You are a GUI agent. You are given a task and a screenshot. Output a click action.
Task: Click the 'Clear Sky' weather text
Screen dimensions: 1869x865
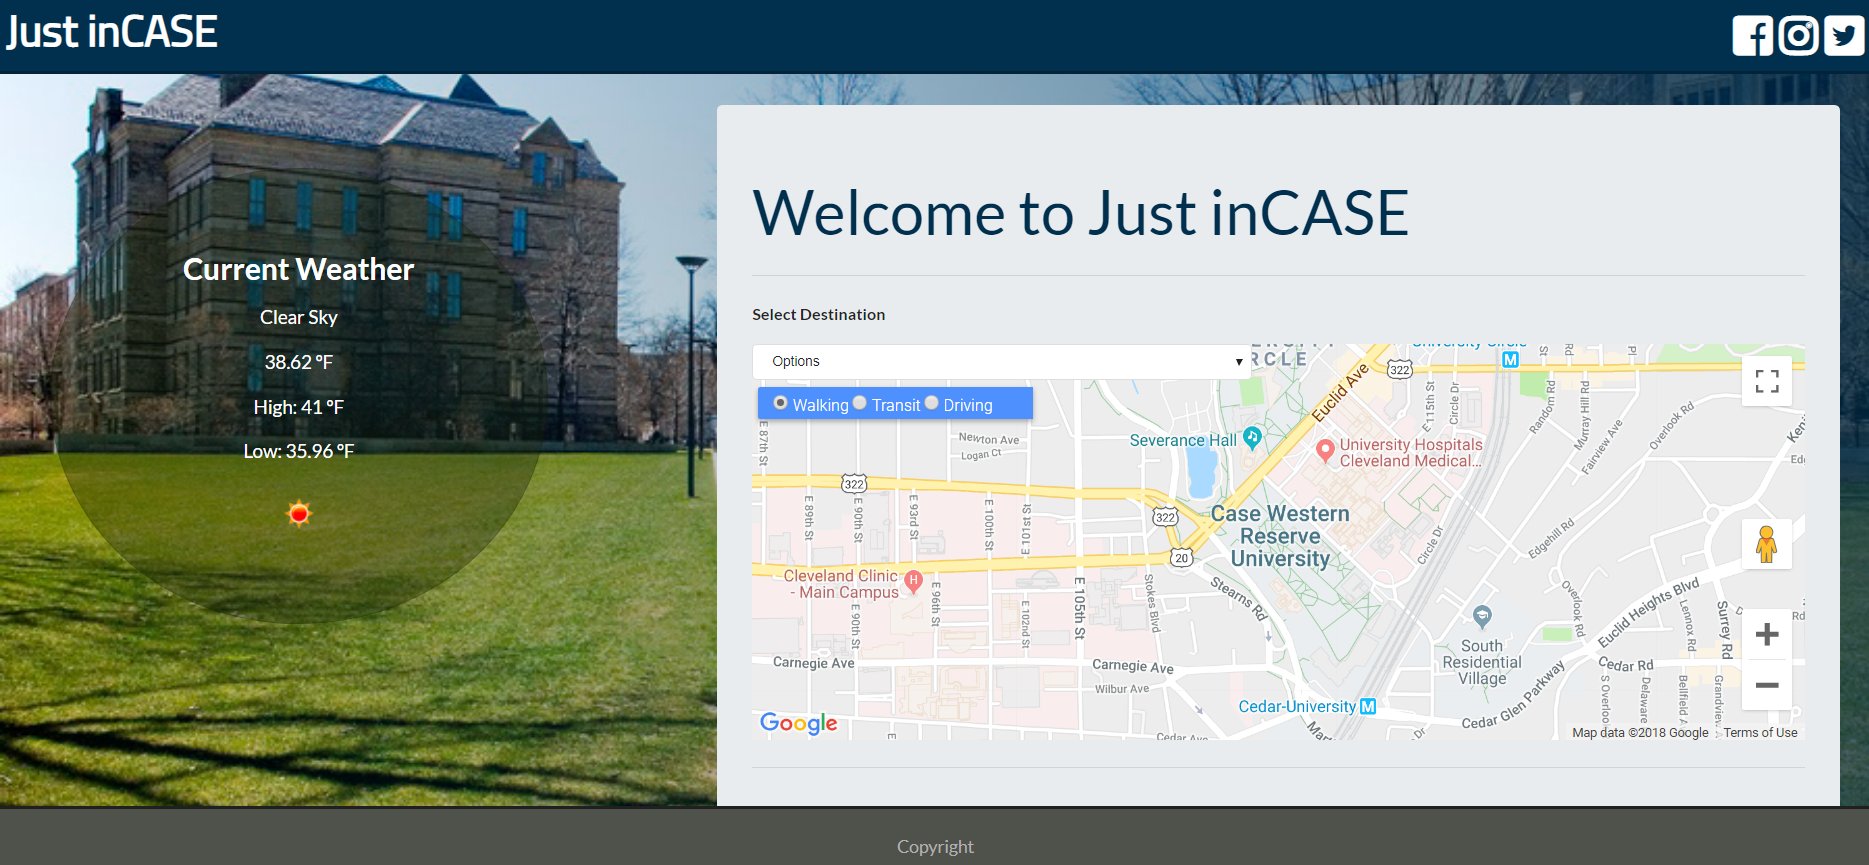coord(299,317)
